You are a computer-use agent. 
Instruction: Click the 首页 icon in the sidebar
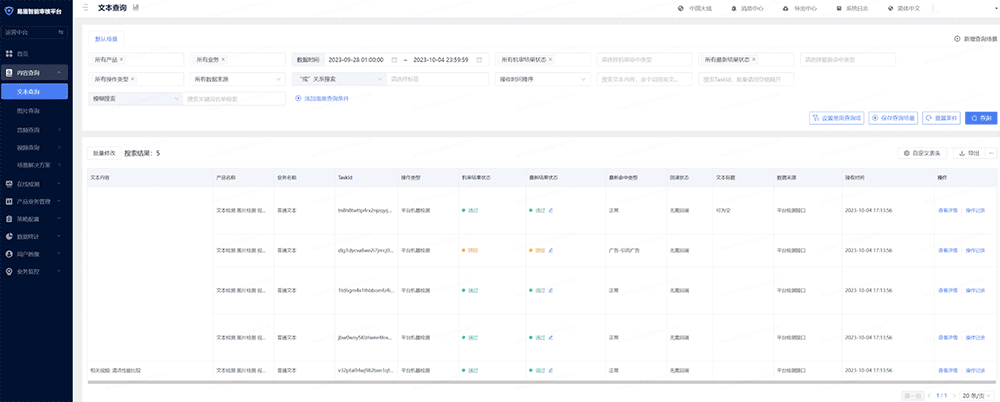click(9, 54)
